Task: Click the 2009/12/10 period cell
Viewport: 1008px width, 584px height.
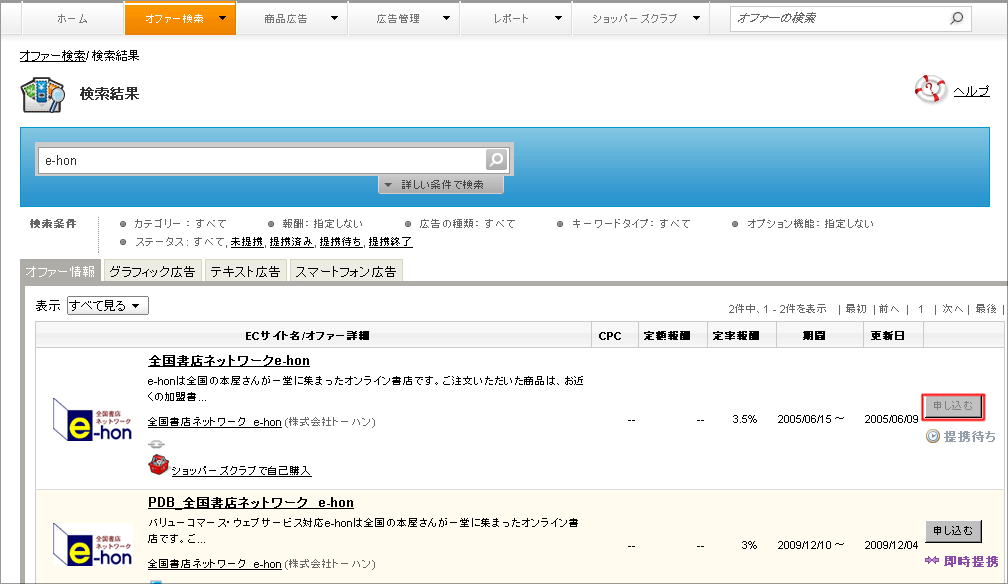Action: (811, 545)
